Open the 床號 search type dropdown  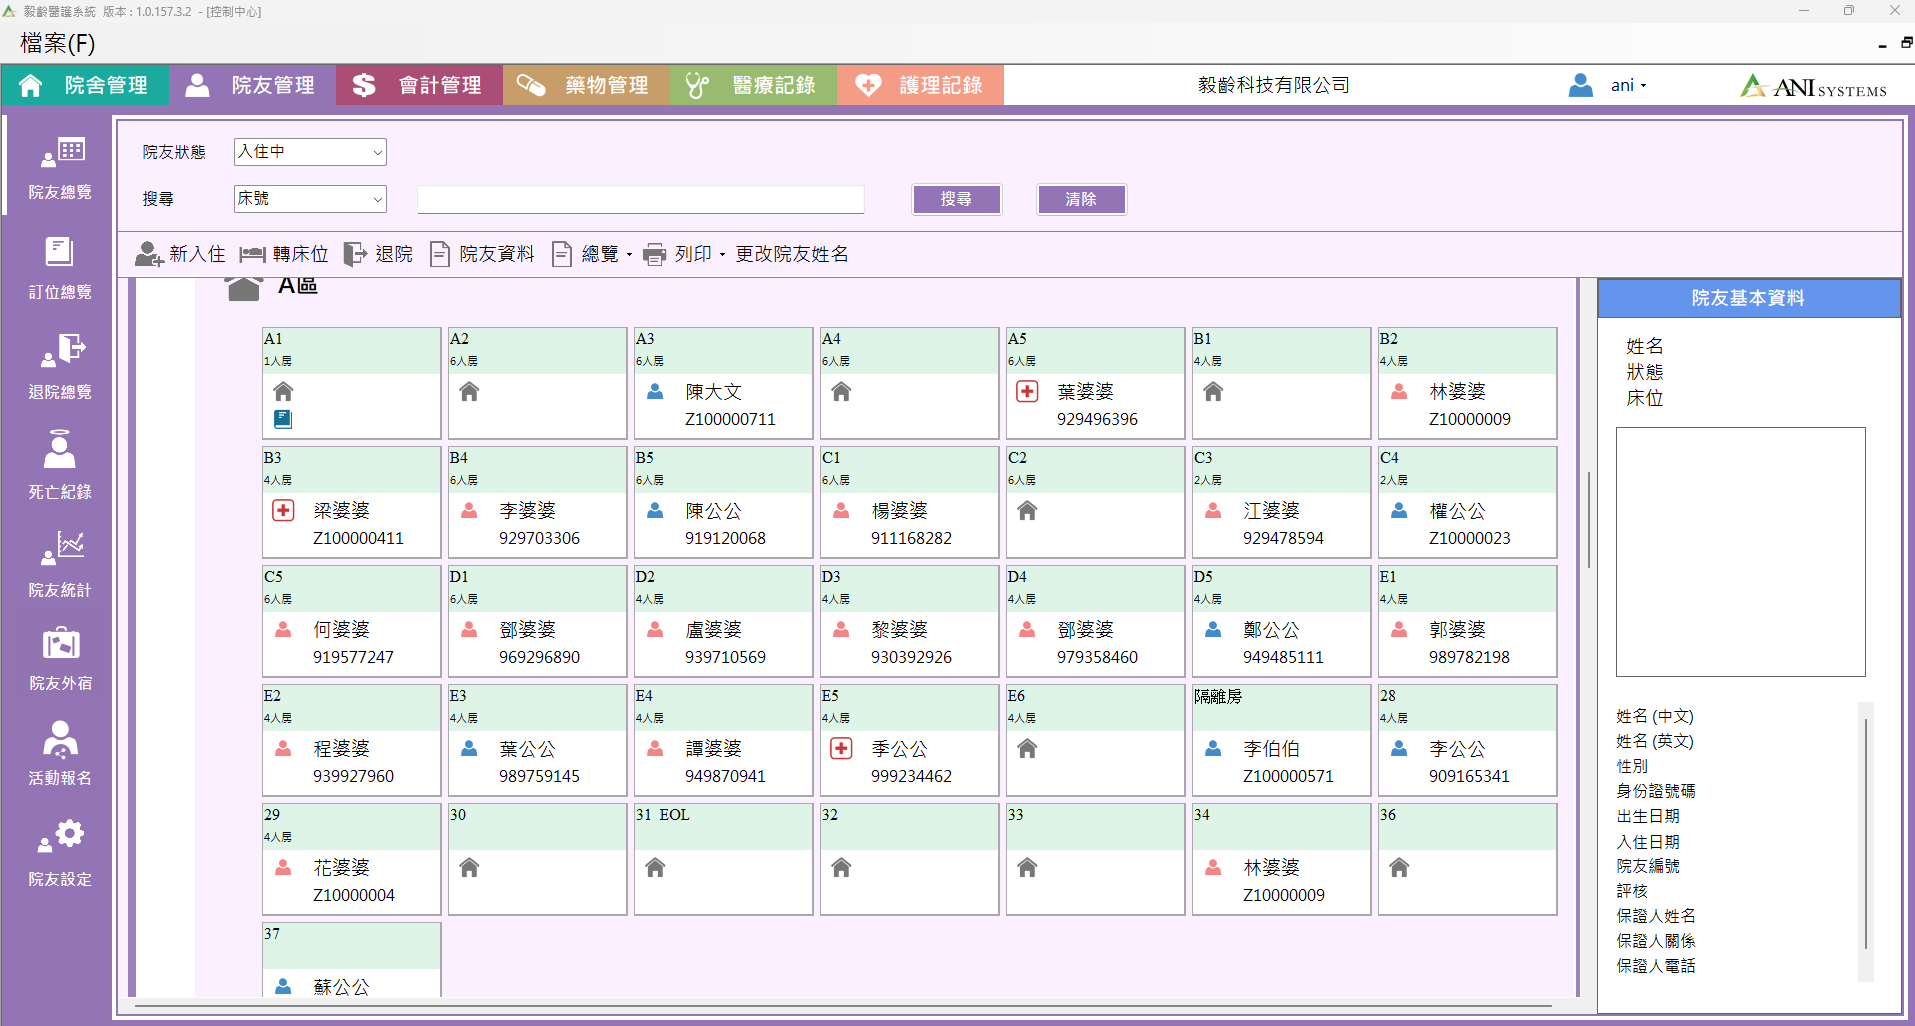point(310,199)
